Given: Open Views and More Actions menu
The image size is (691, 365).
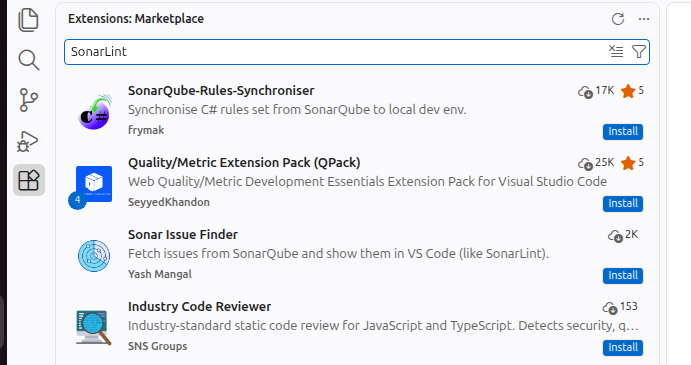Looking at the screenshot, I should [644, 19].
